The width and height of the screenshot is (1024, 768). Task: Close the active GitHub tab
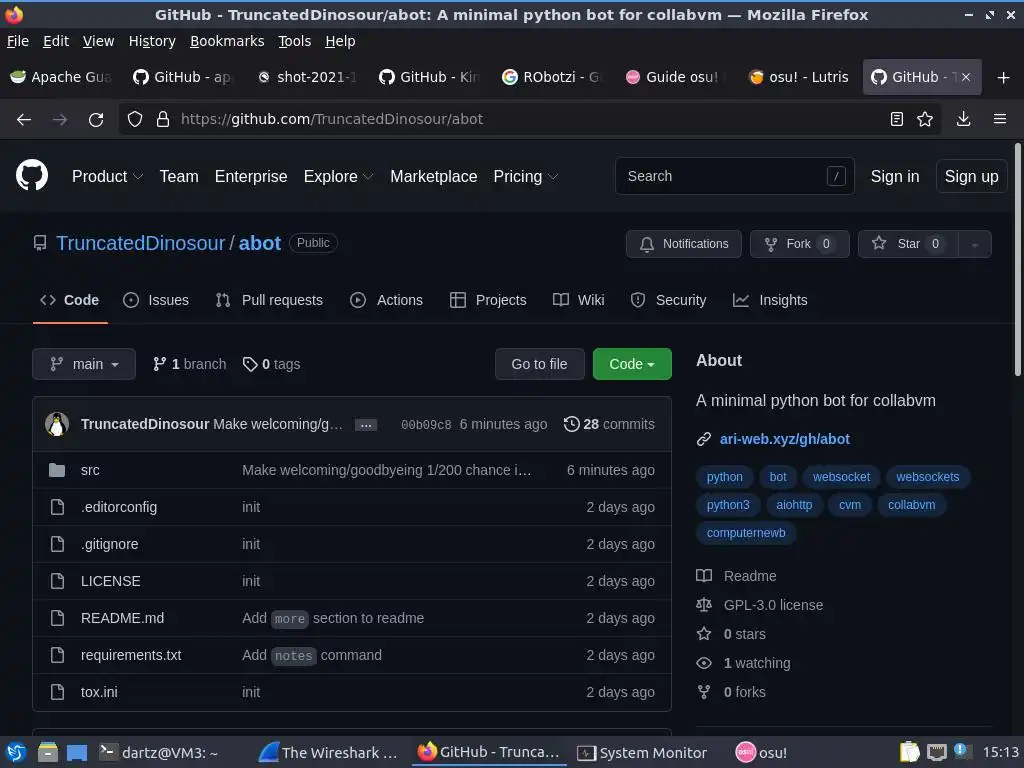(x=966, y=77)
